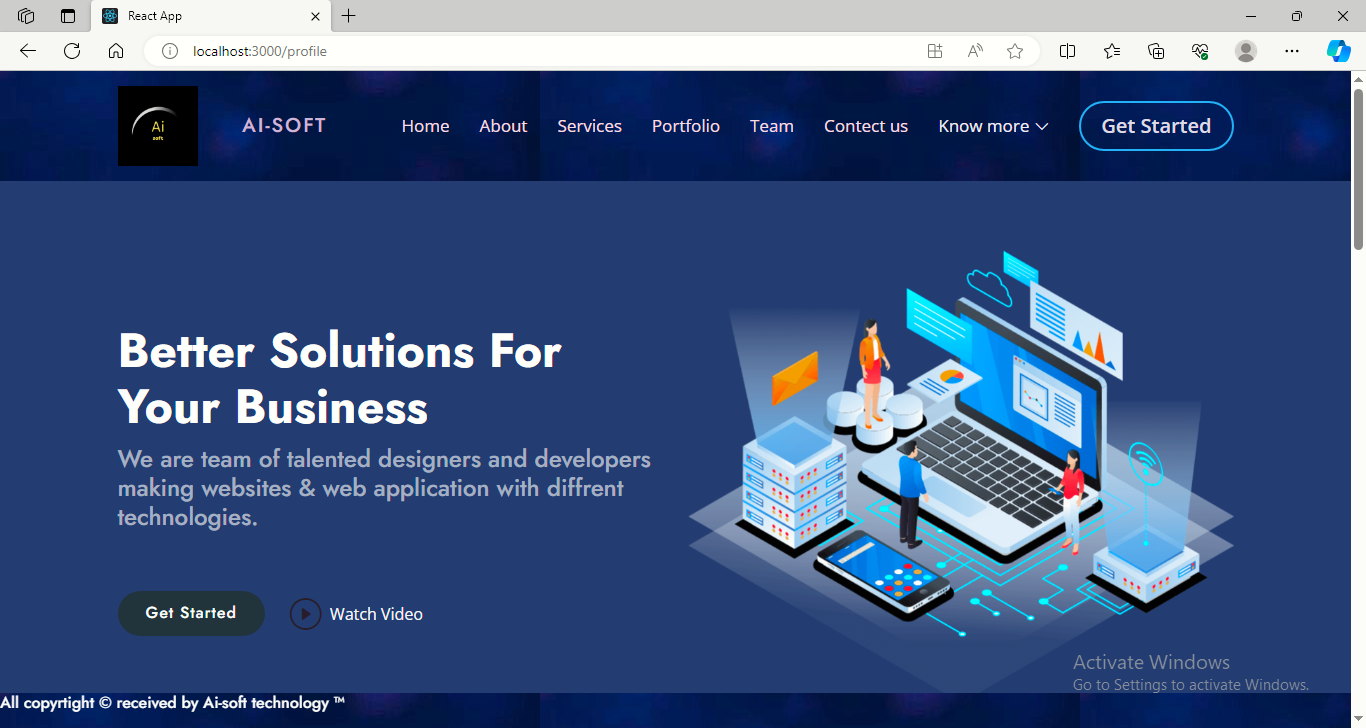Image resolution: width=1366 pixels, height=728 pixels.
Task: Open Edge Settings and more menu
Action: (1292, 51)
